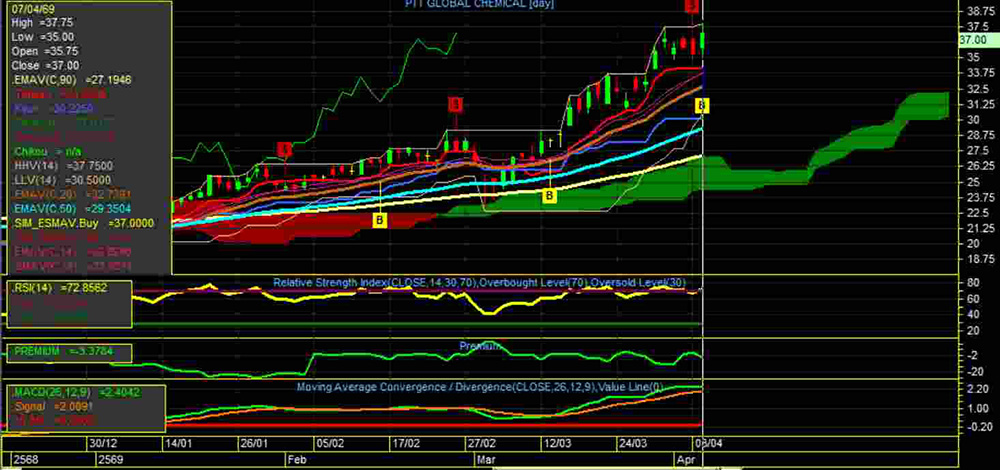Click the yellow B buy marker near 12/03
The image size is (1000, 470).
pos(549,197)
